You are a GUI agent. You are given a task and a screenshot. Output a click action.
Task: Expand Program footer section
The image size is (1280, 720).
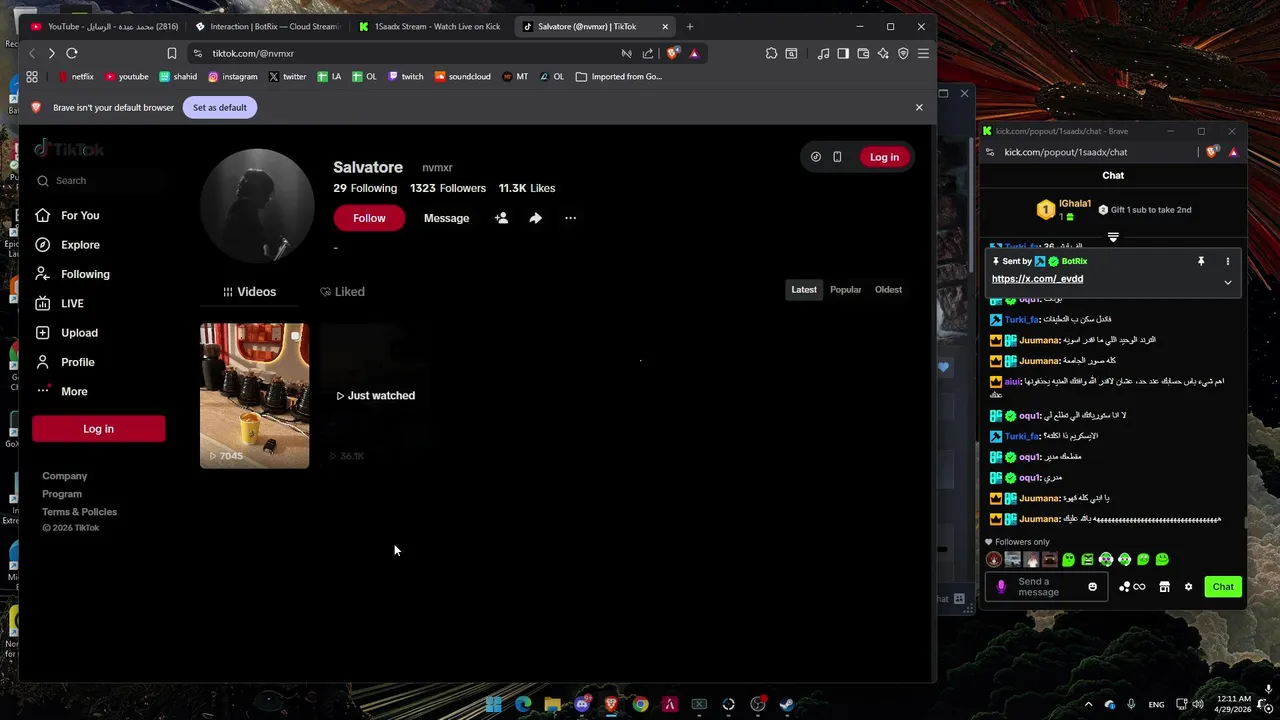pos(62,494)
